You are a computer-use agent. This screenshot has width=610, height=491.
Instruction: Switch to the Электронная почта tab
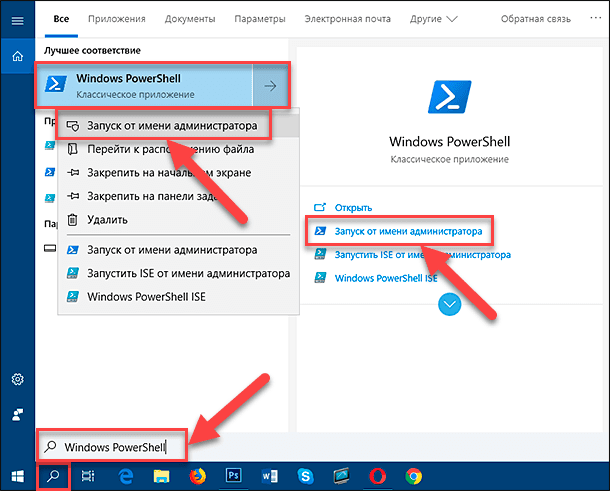tap(347, 19)
